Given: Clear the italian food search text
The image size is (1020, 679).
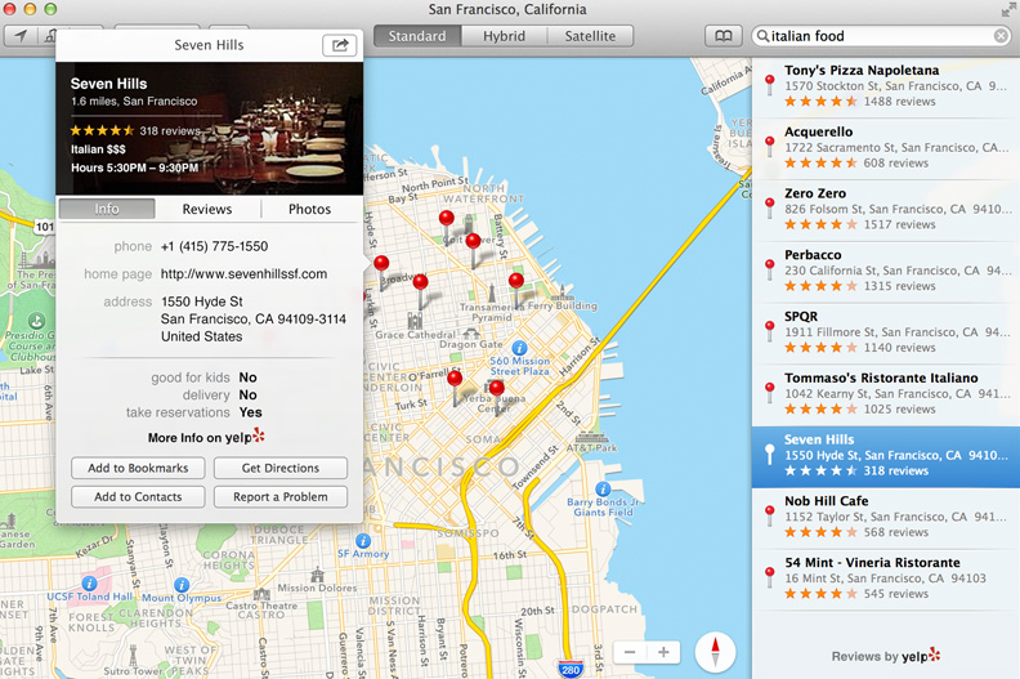Looking at the screenshot, I should tap(1001, 36).
